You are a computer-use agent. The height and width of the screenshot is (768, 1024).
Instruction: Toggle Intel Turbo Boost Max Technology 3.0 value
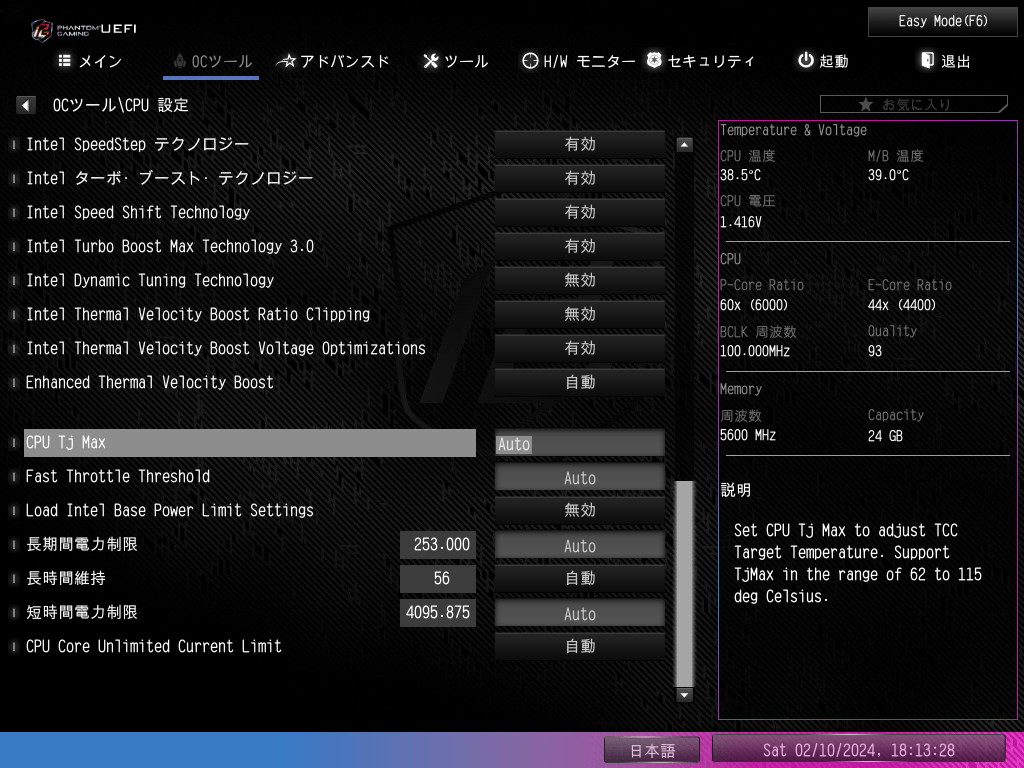click(x=579, y=246)
